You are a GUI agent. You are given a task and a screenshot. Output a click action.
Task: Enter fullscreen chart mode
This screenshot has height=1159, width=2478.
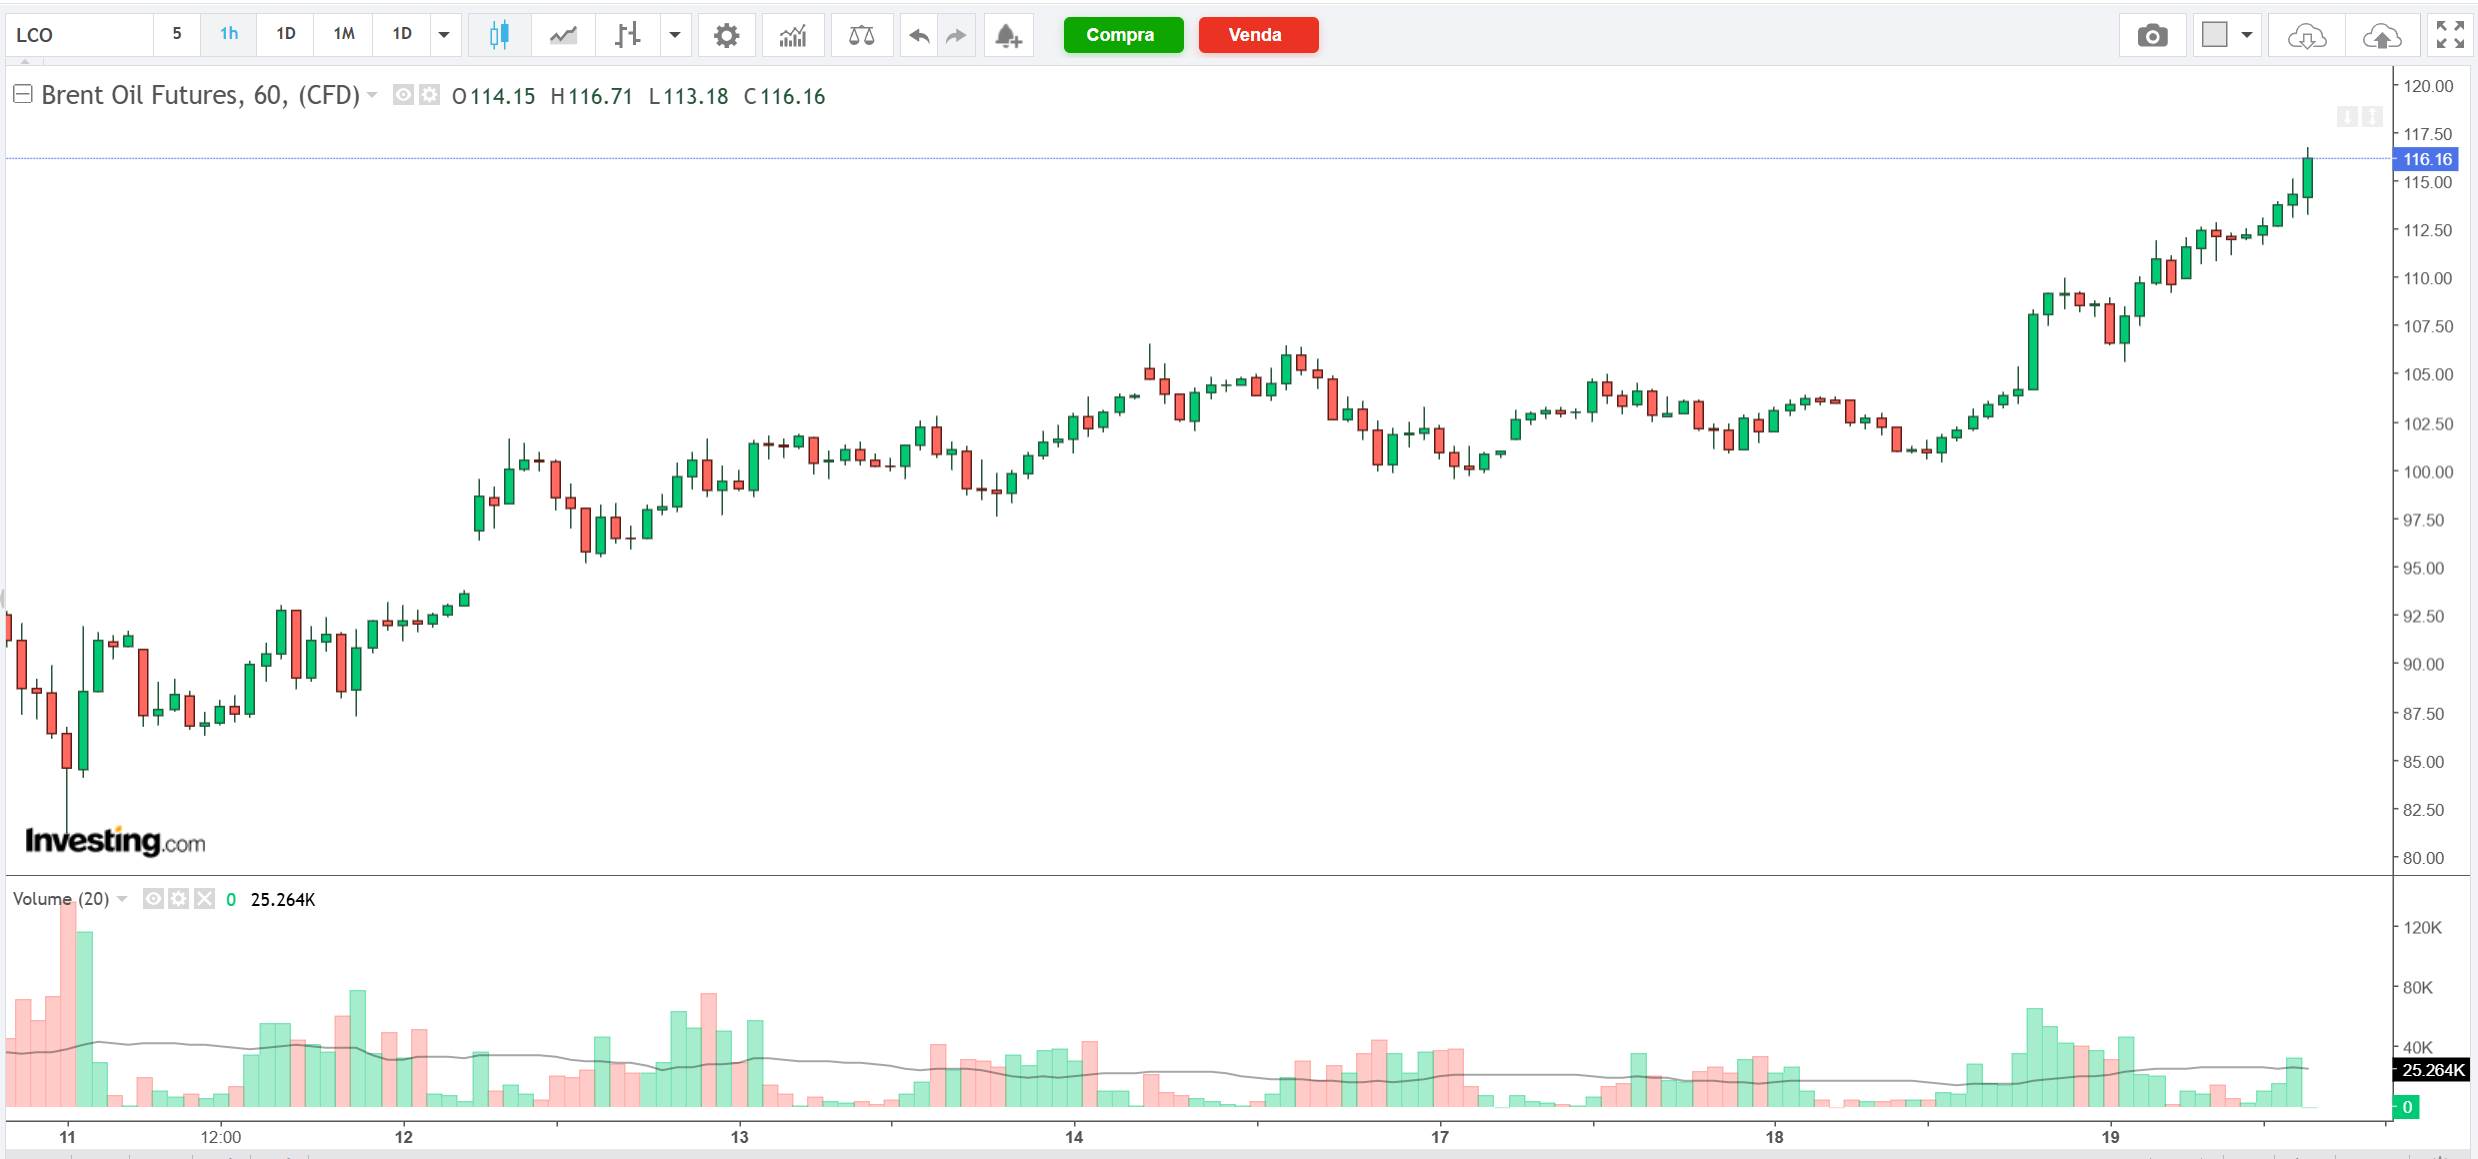2450,35
